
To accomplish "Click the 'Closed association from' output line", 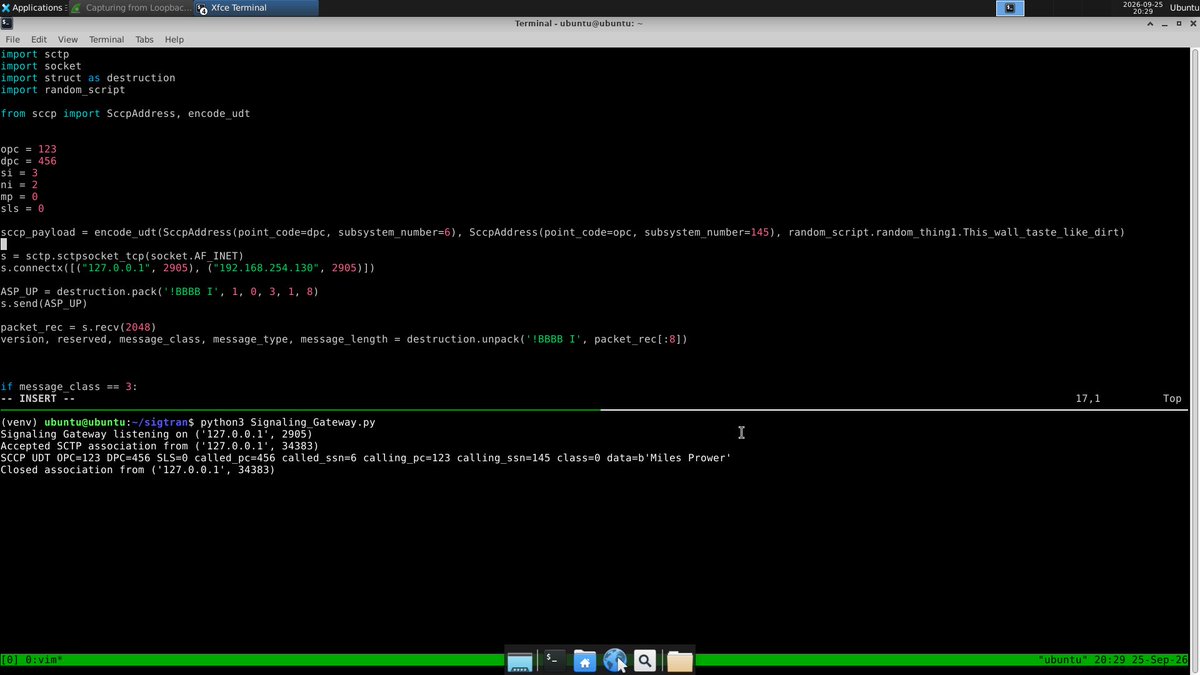I will (138, 470).
